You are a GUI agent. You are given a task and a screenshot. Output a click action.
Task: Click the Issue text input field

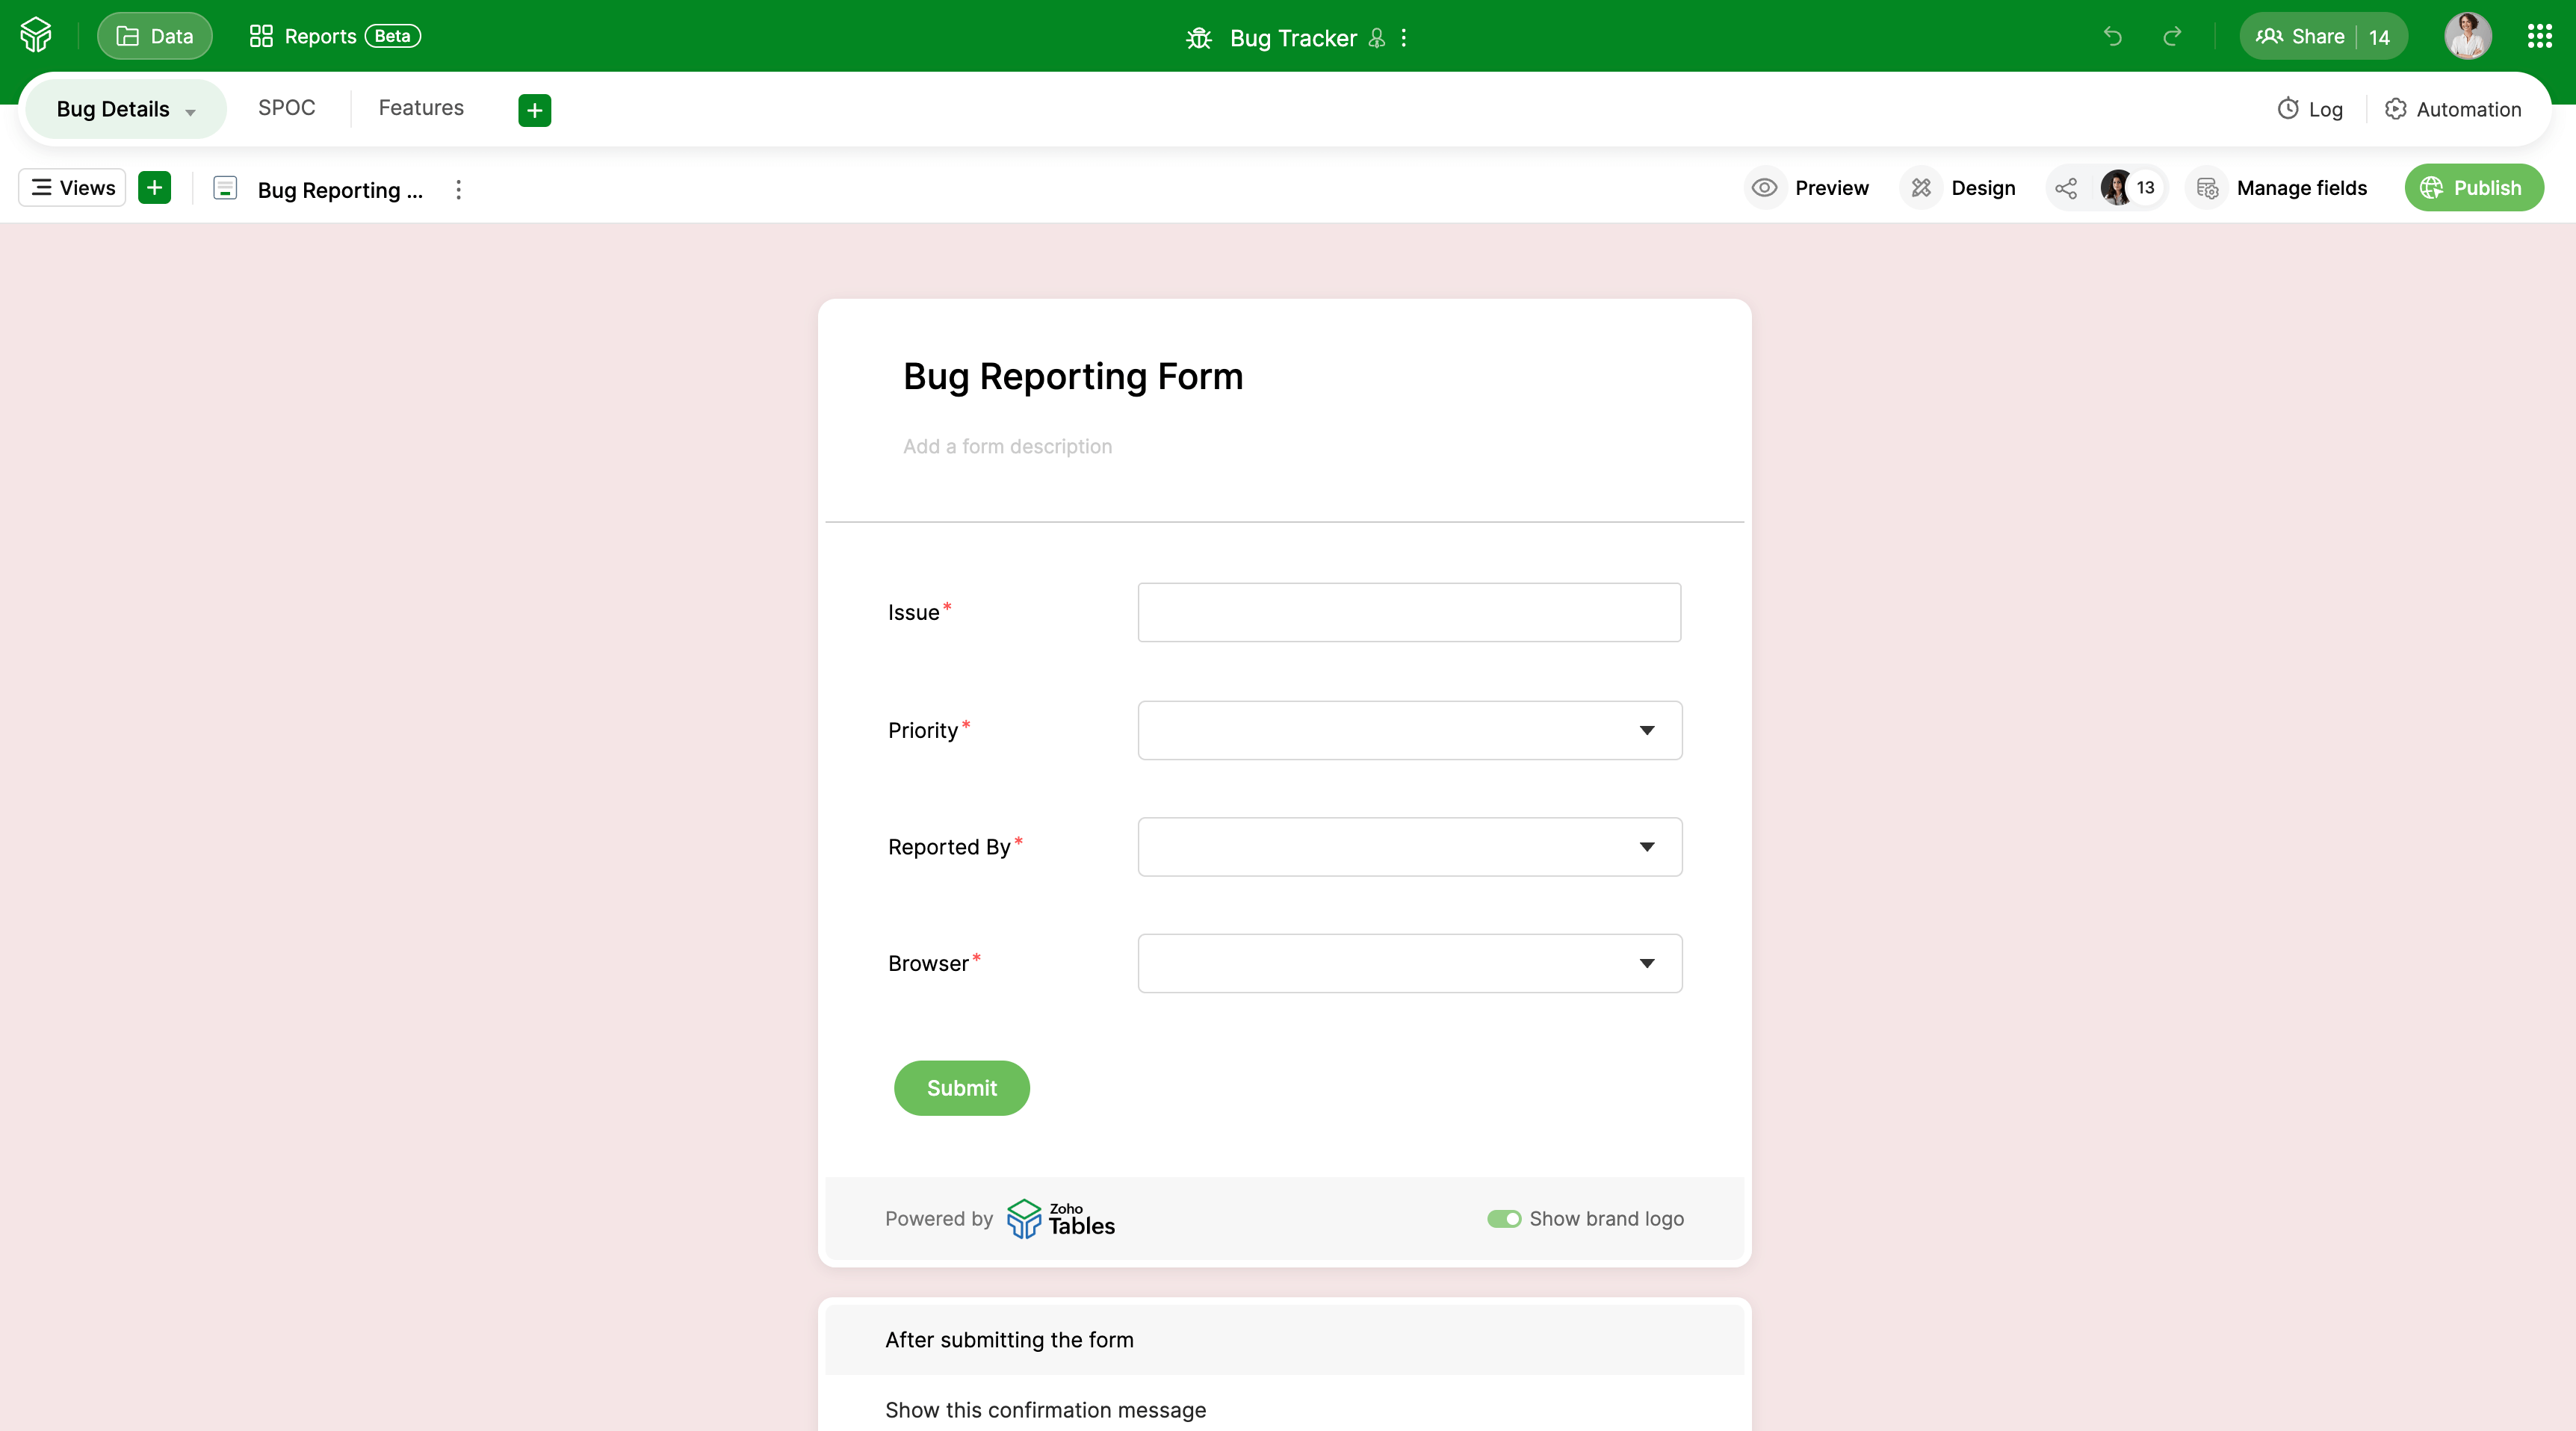click(1407, 612)
